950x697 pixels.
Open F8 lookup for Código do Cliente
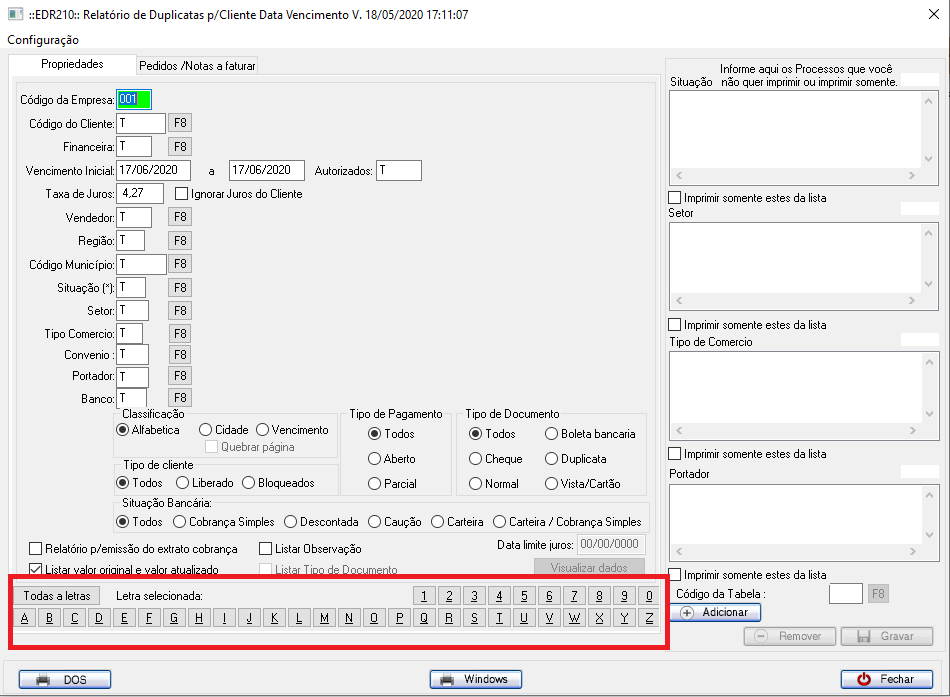pos(180,123)
